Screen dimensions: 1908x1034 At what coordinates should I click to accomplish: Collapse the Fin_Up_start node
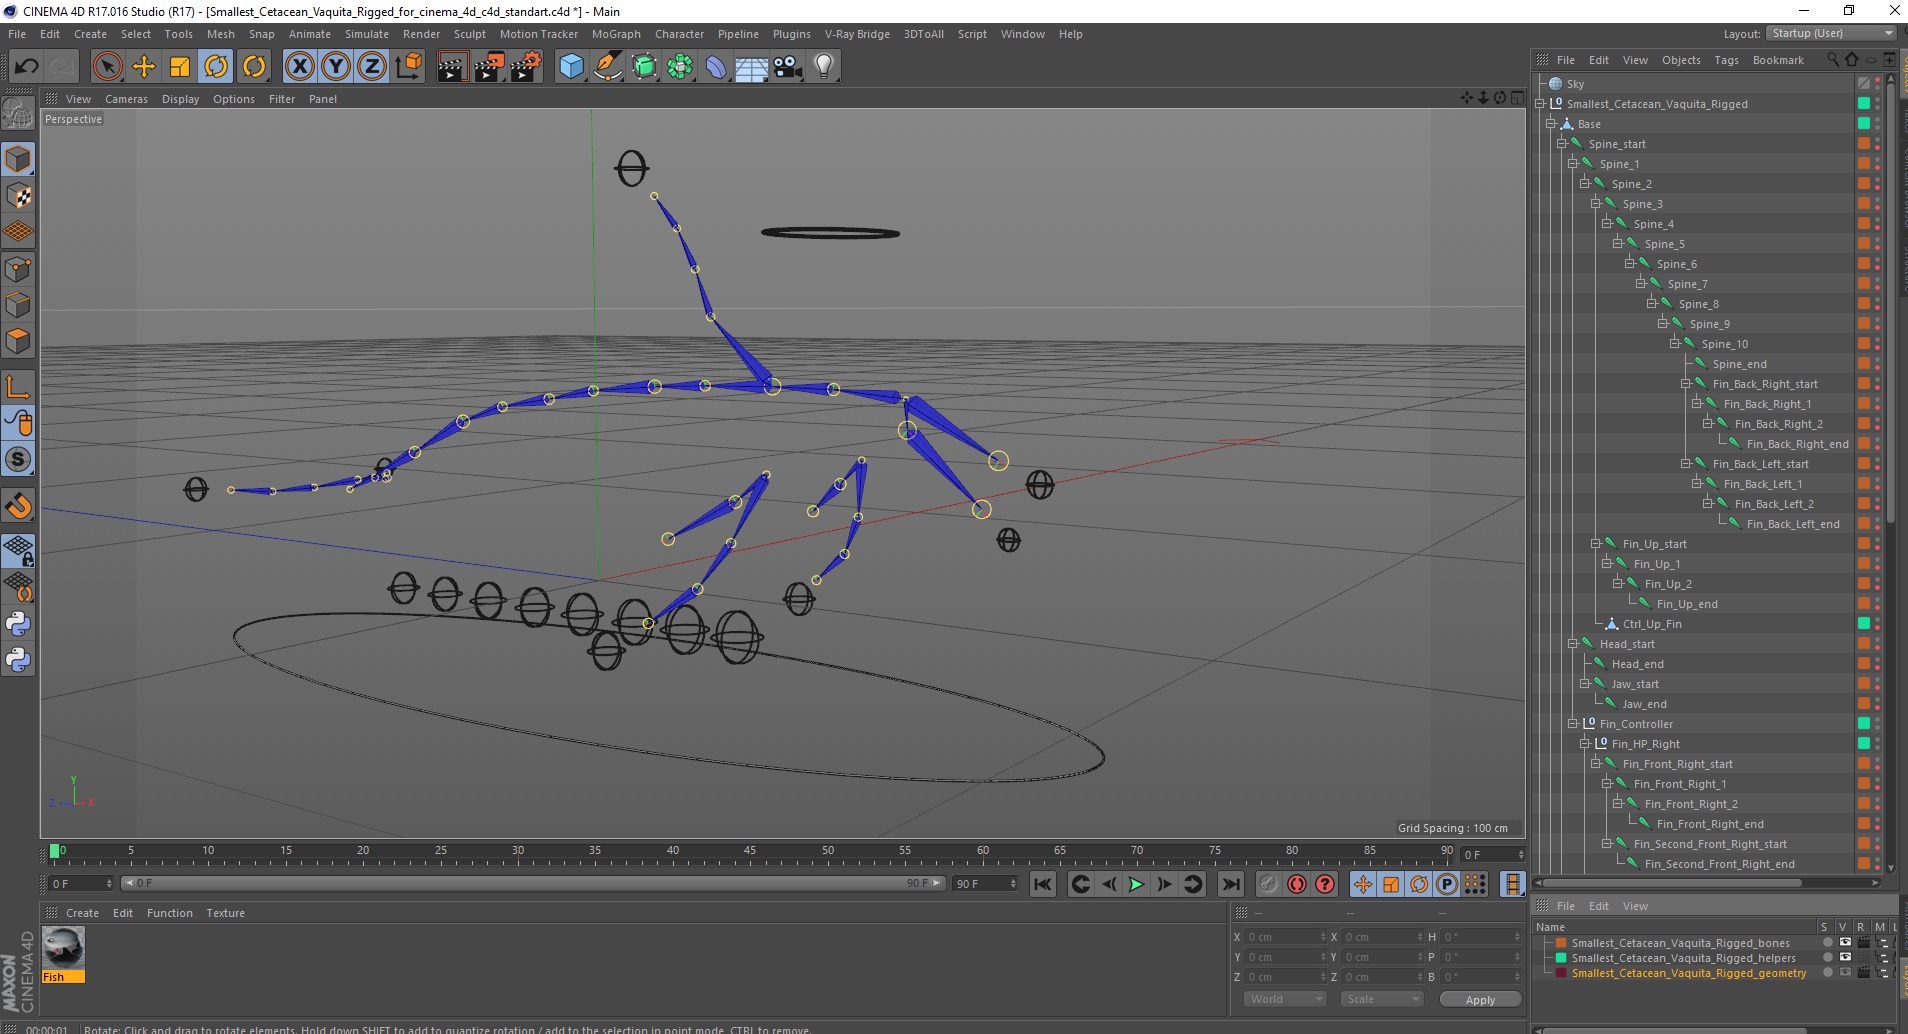[x=1595, y=544]
